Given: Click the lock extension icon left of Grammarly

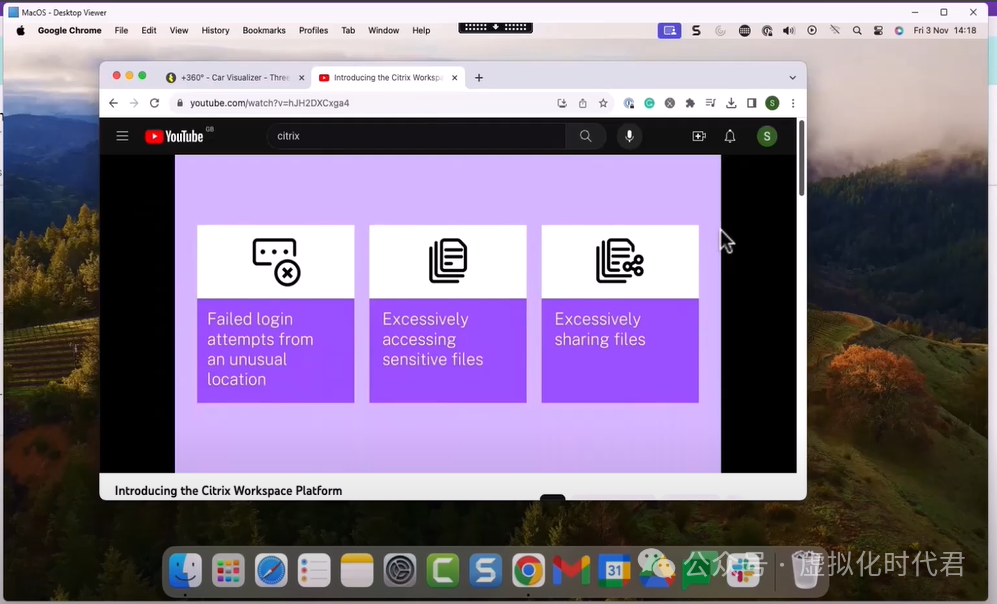Looking at the screenshot, I should [x=629, y=103].
